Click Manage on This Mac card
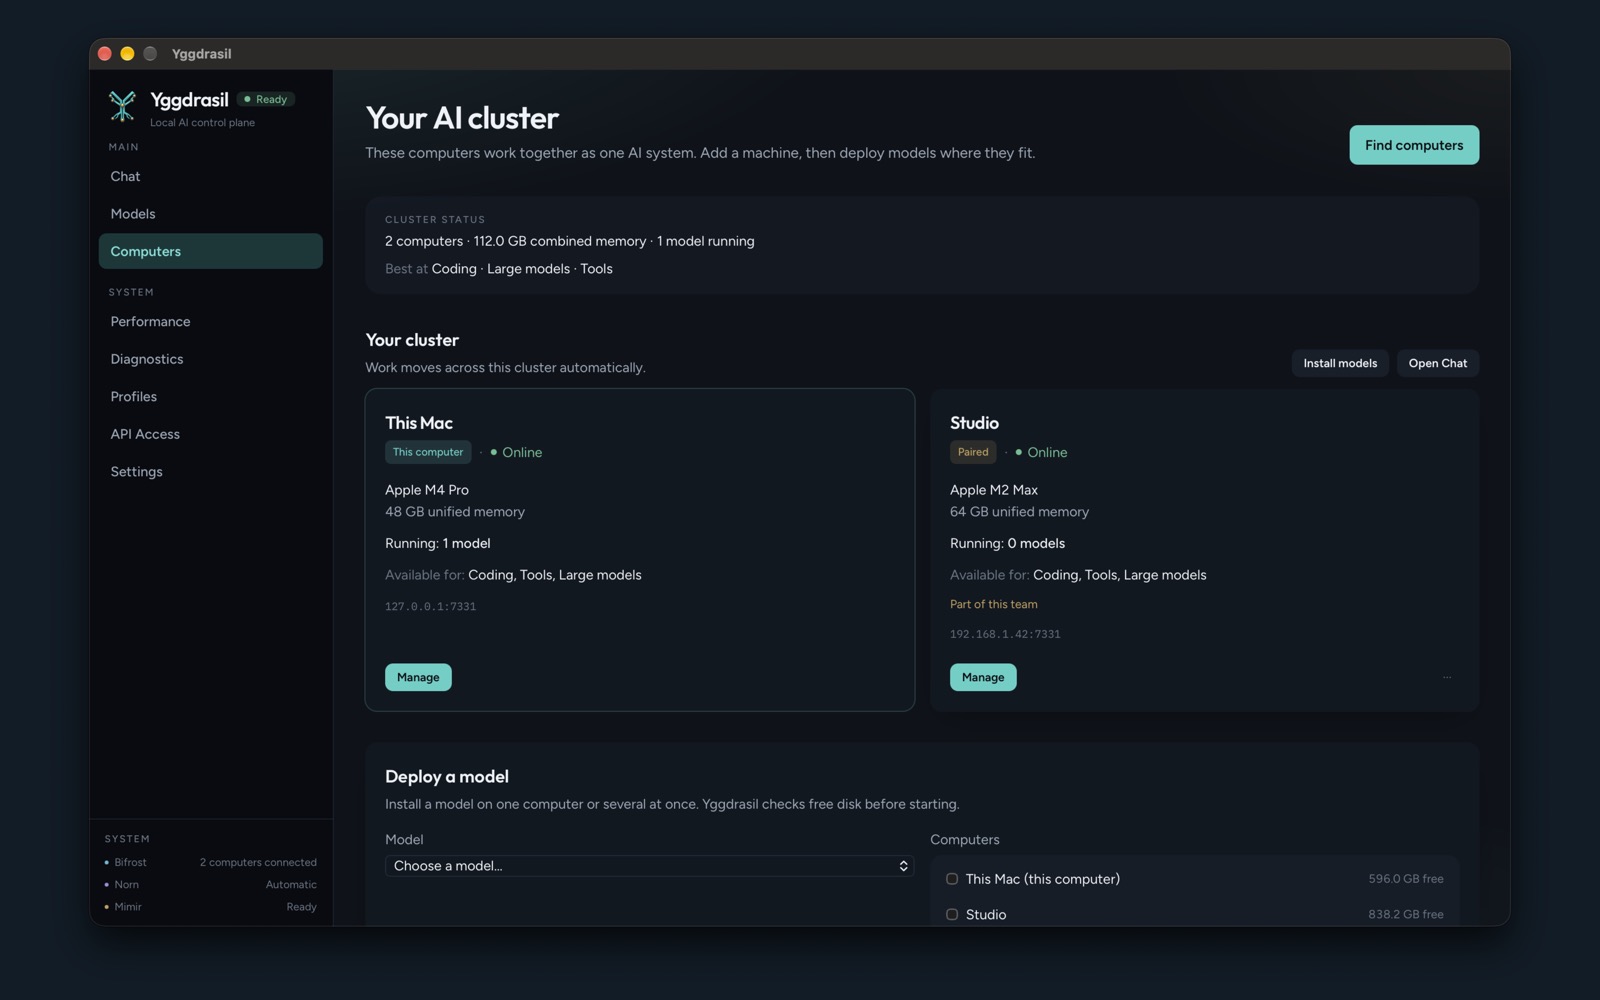The width and height of the screenshot is (1600, 1000). point(418,677)
